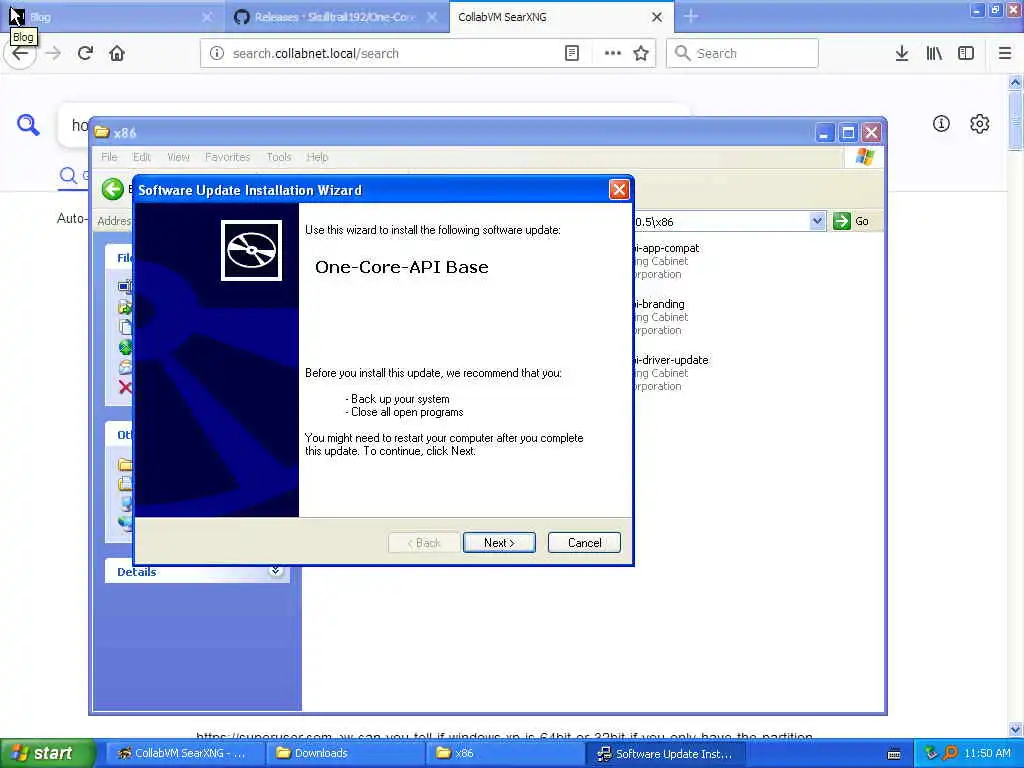Viewport: 1024px width, 768px height.
Task: Click the browser forward arrow
Action: 53,53
